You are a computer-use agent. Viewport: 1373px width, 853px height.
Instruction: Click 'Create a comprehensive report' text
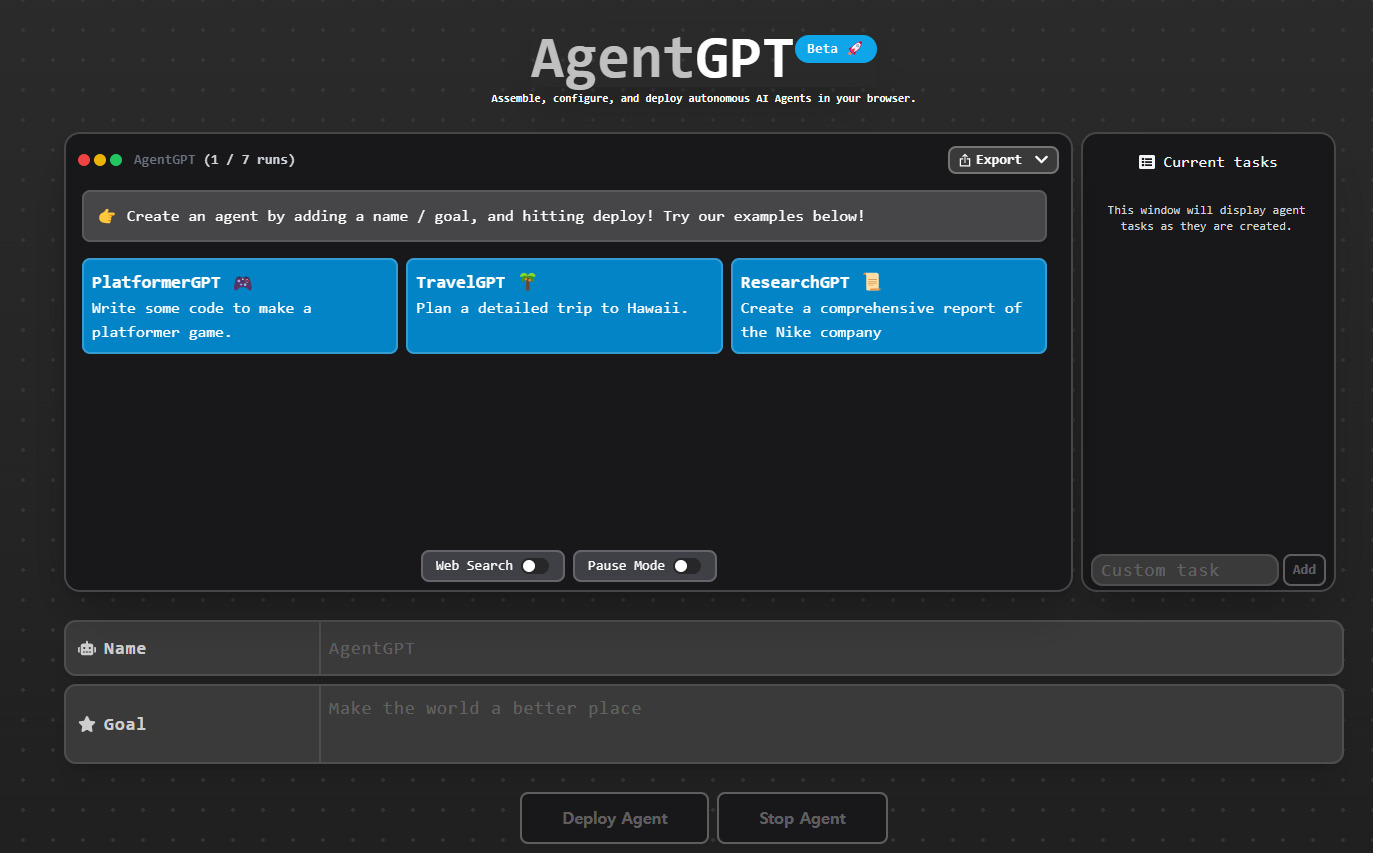pyautogui.click(x=881, y=320)
